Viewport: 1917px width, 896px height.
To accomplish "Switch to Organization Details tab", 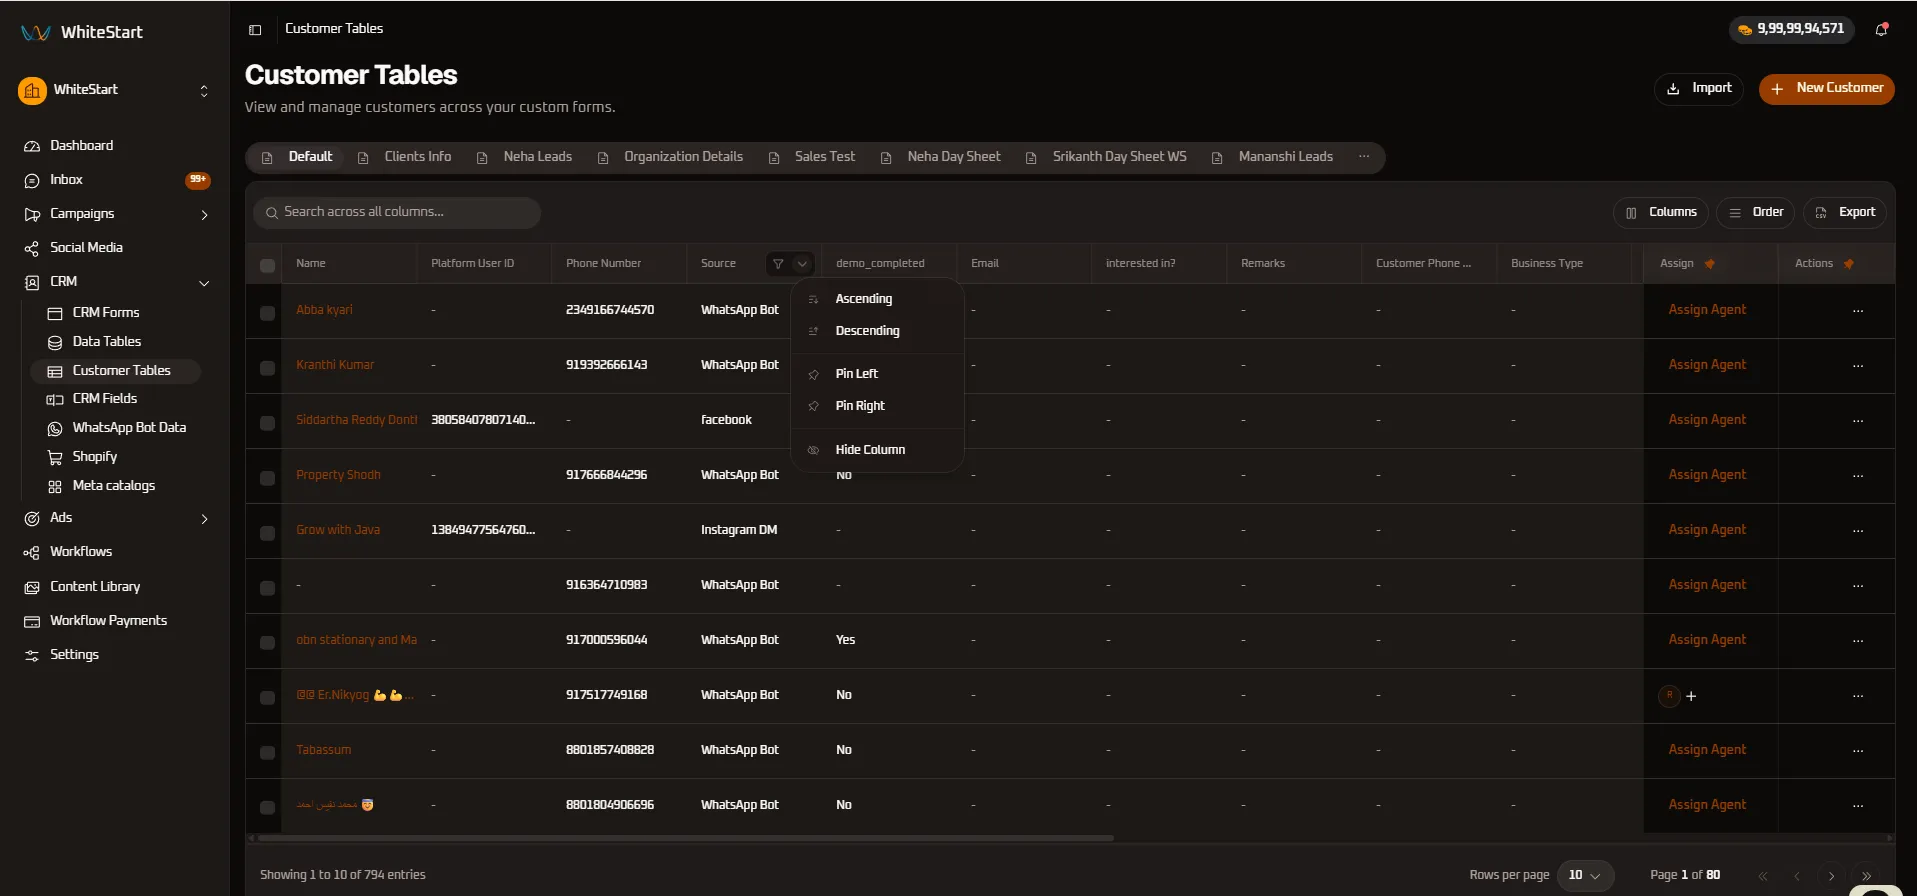I will click(x=671, y=157).
